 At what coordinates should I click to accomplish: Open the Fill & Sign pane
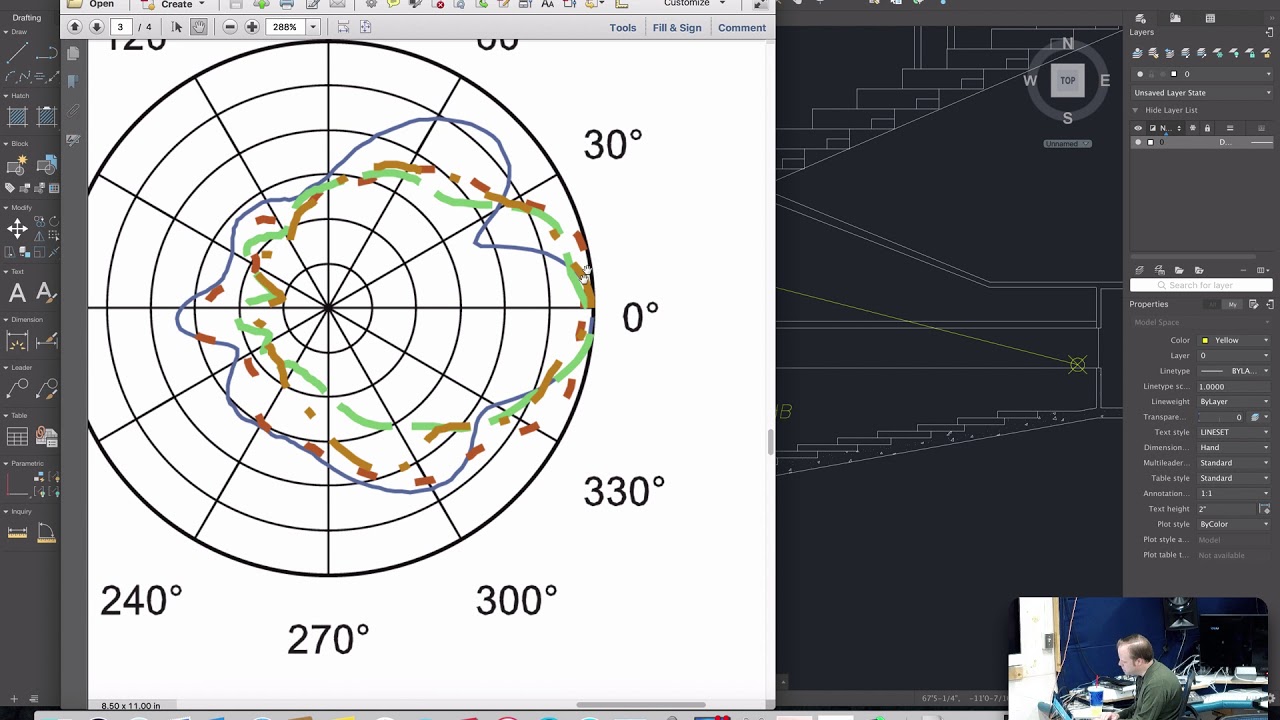(x=677, y=28)
